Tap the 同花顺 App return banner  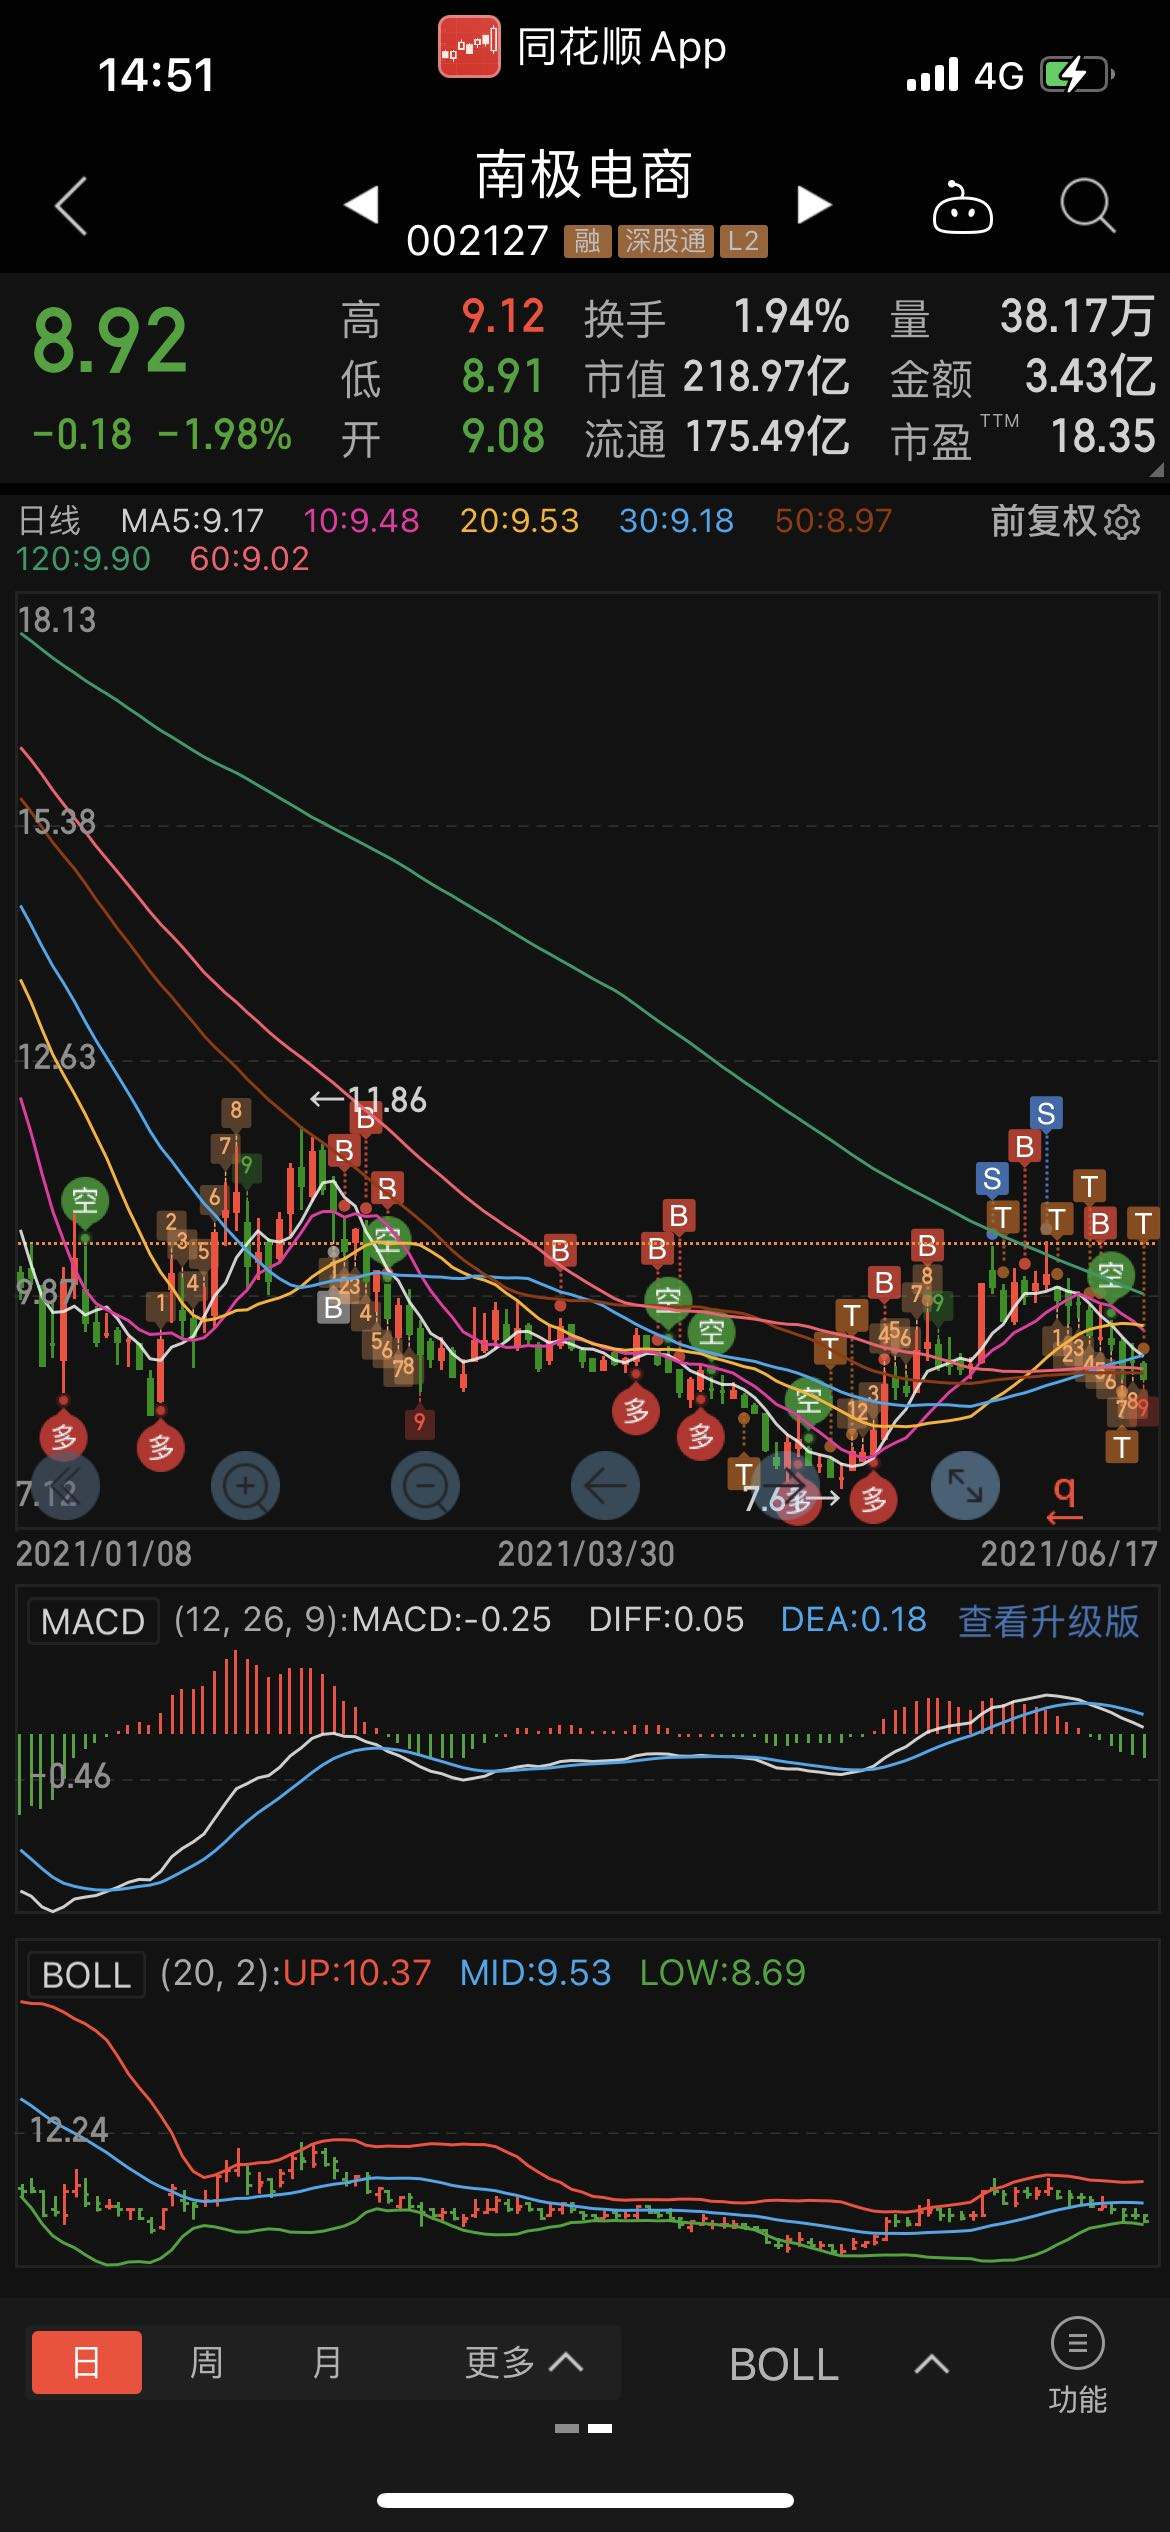(x=583, y=47)
